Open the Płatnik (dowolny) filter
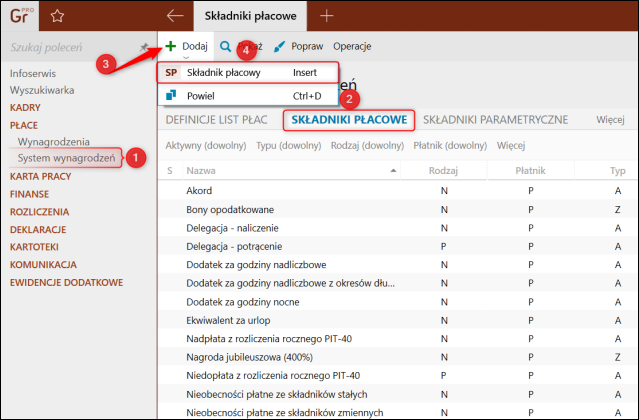 [x=450, y=145]
